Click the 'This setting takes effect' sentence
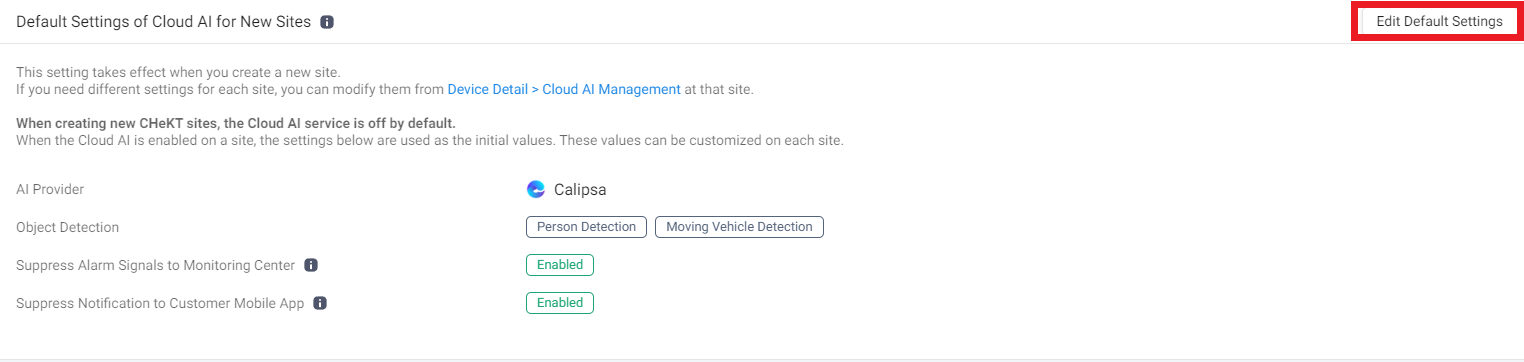 (178, 72)
